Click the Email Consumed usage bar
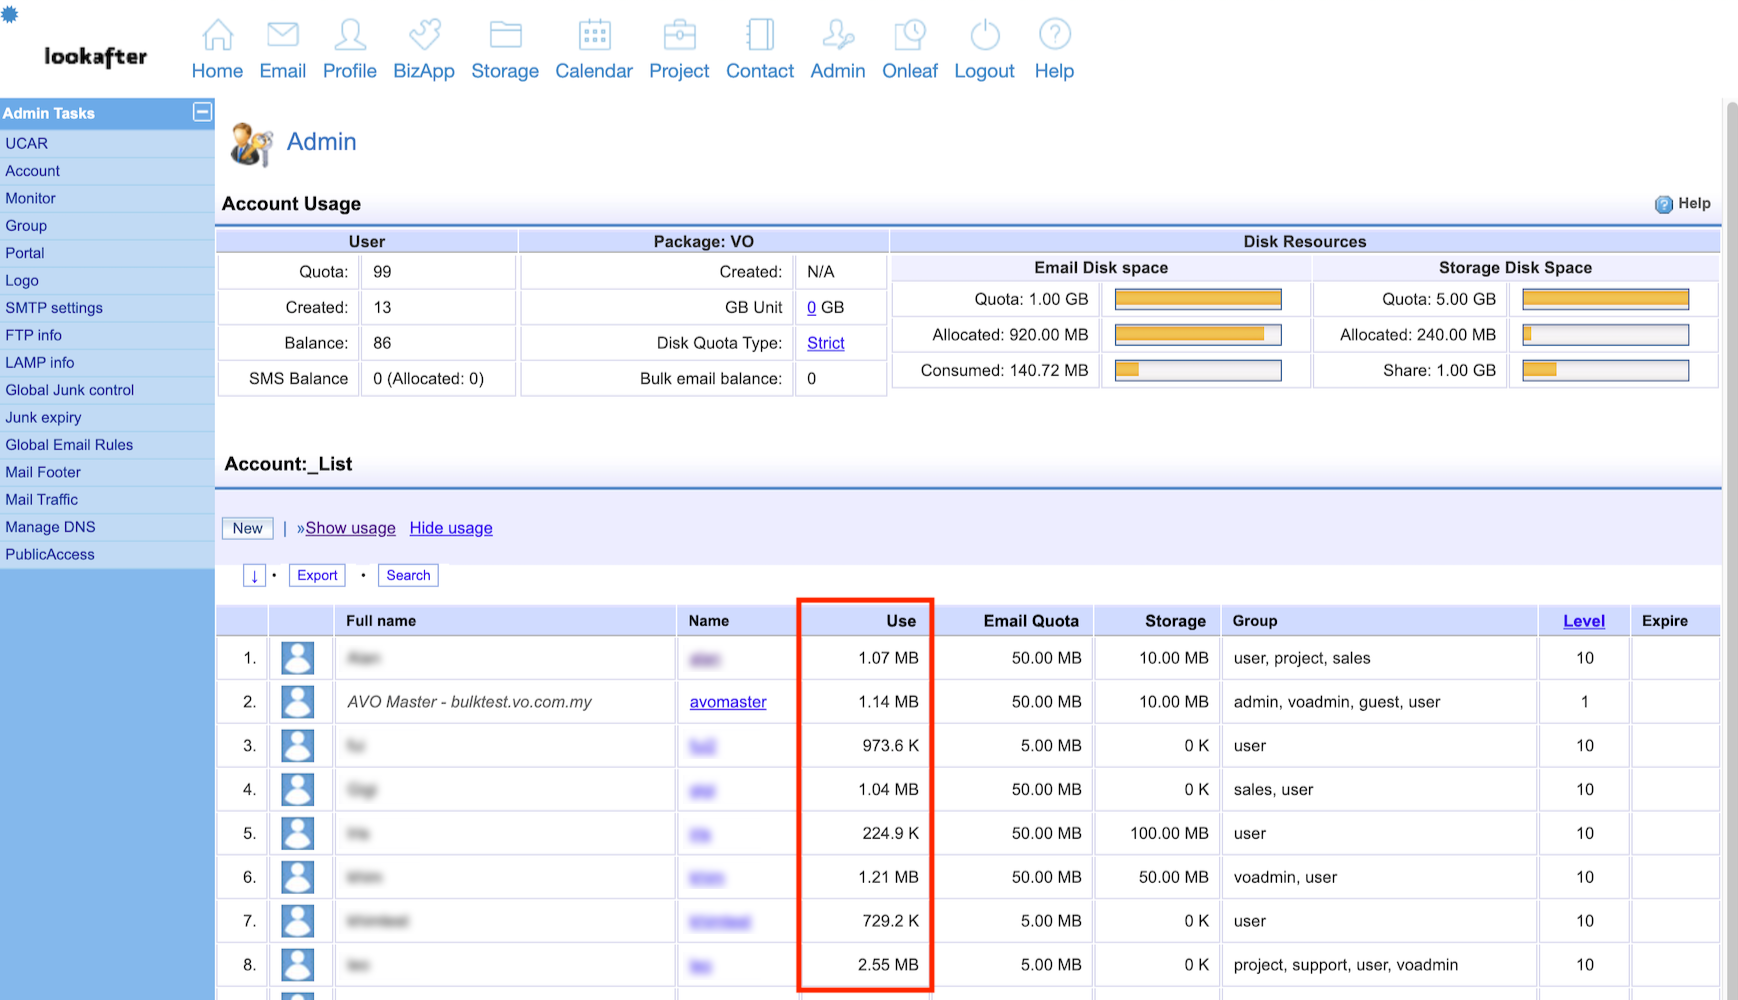Viewport: 1738px width, 1000px height. tap(1197, 371)
